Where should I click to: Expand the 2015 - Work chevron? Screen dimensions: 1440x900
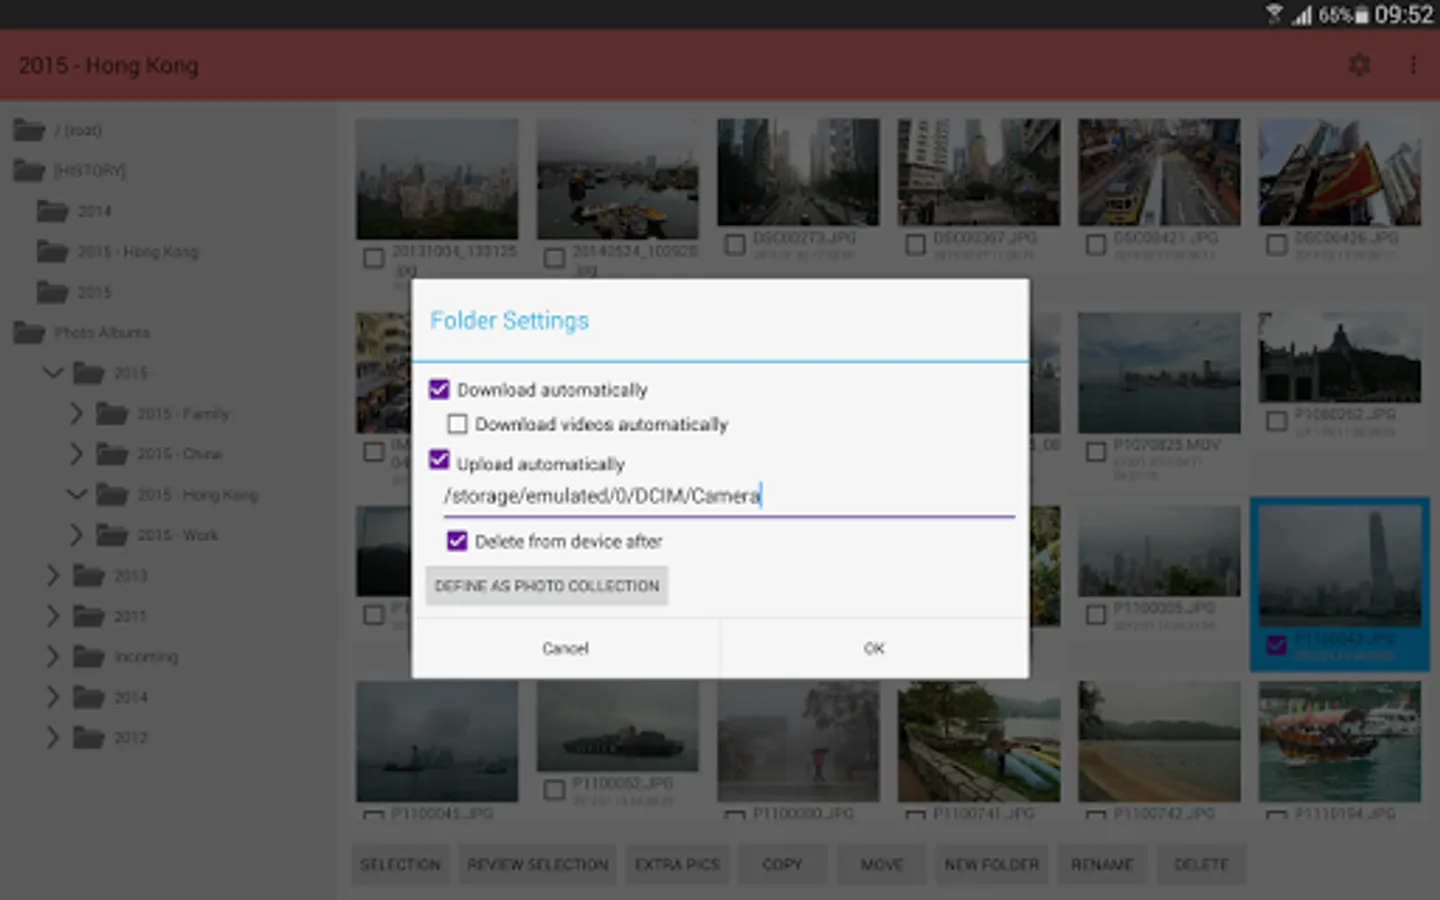[76, 535]
